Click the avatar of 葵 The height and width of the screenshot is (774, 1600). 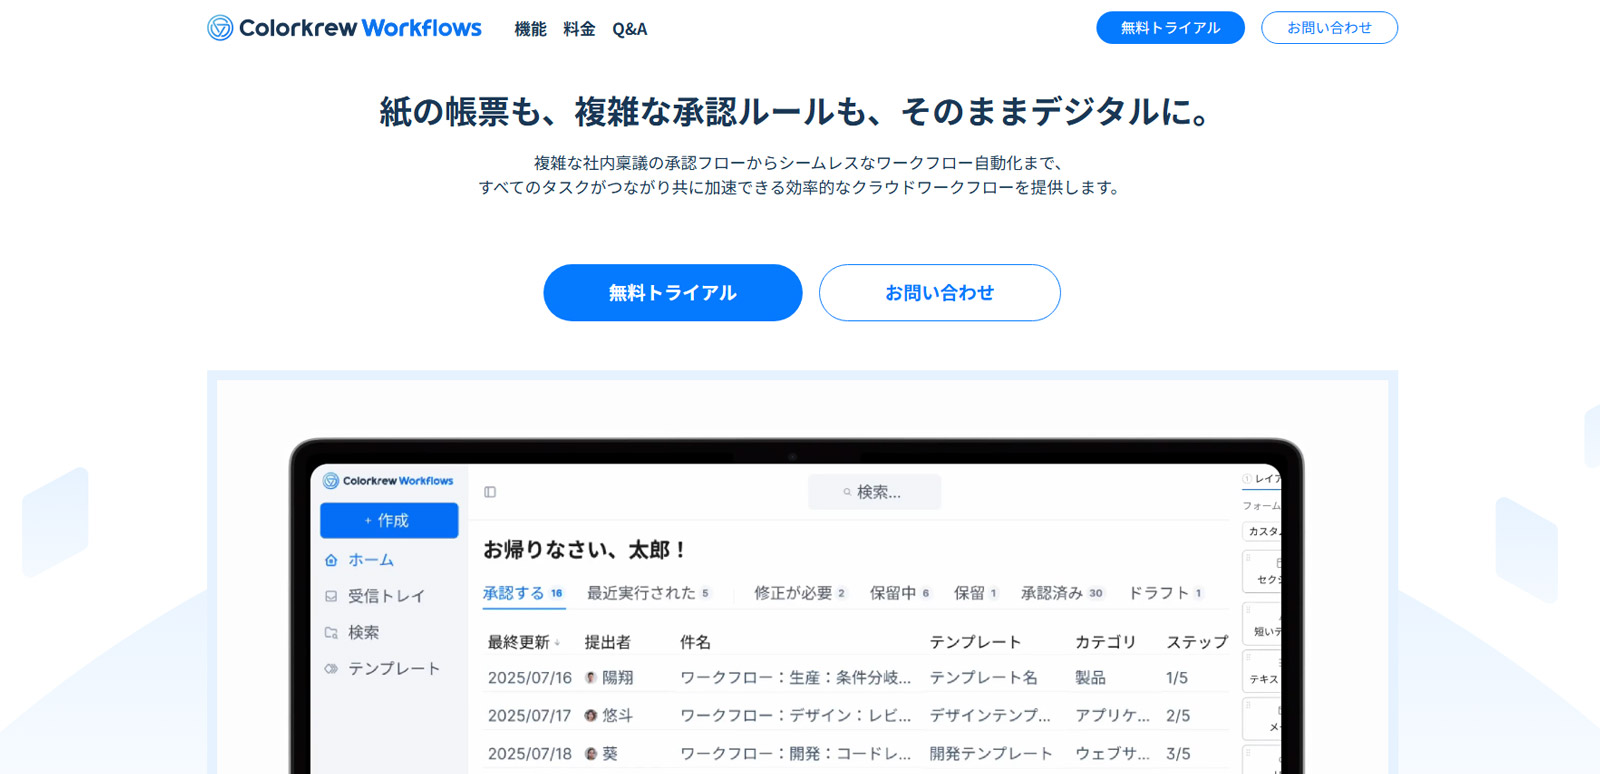click(x=591, y=754)
